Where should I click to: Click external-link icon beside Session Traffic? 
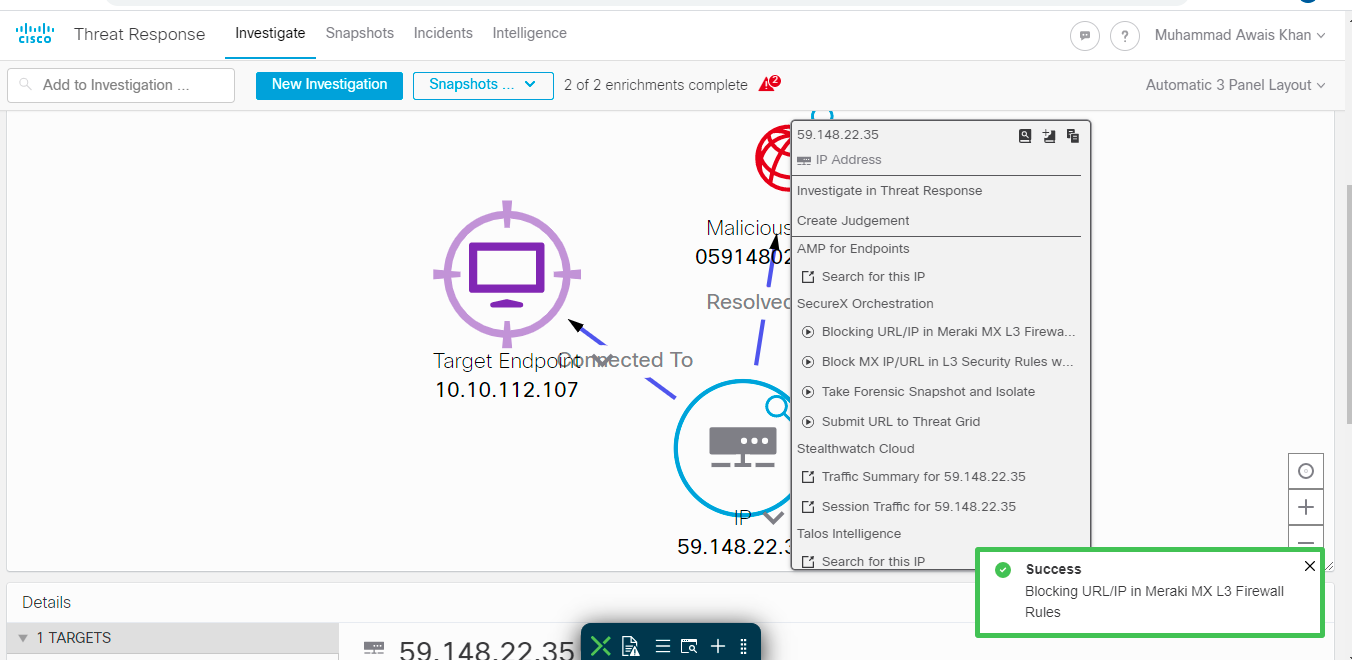click(x=808, y=507)
